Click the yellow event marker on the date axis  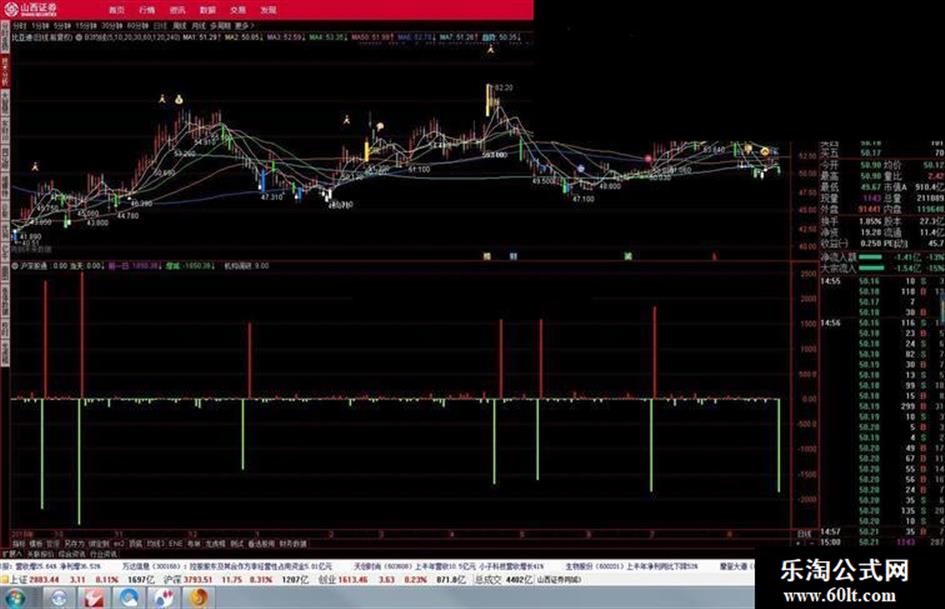pos(487,256)
